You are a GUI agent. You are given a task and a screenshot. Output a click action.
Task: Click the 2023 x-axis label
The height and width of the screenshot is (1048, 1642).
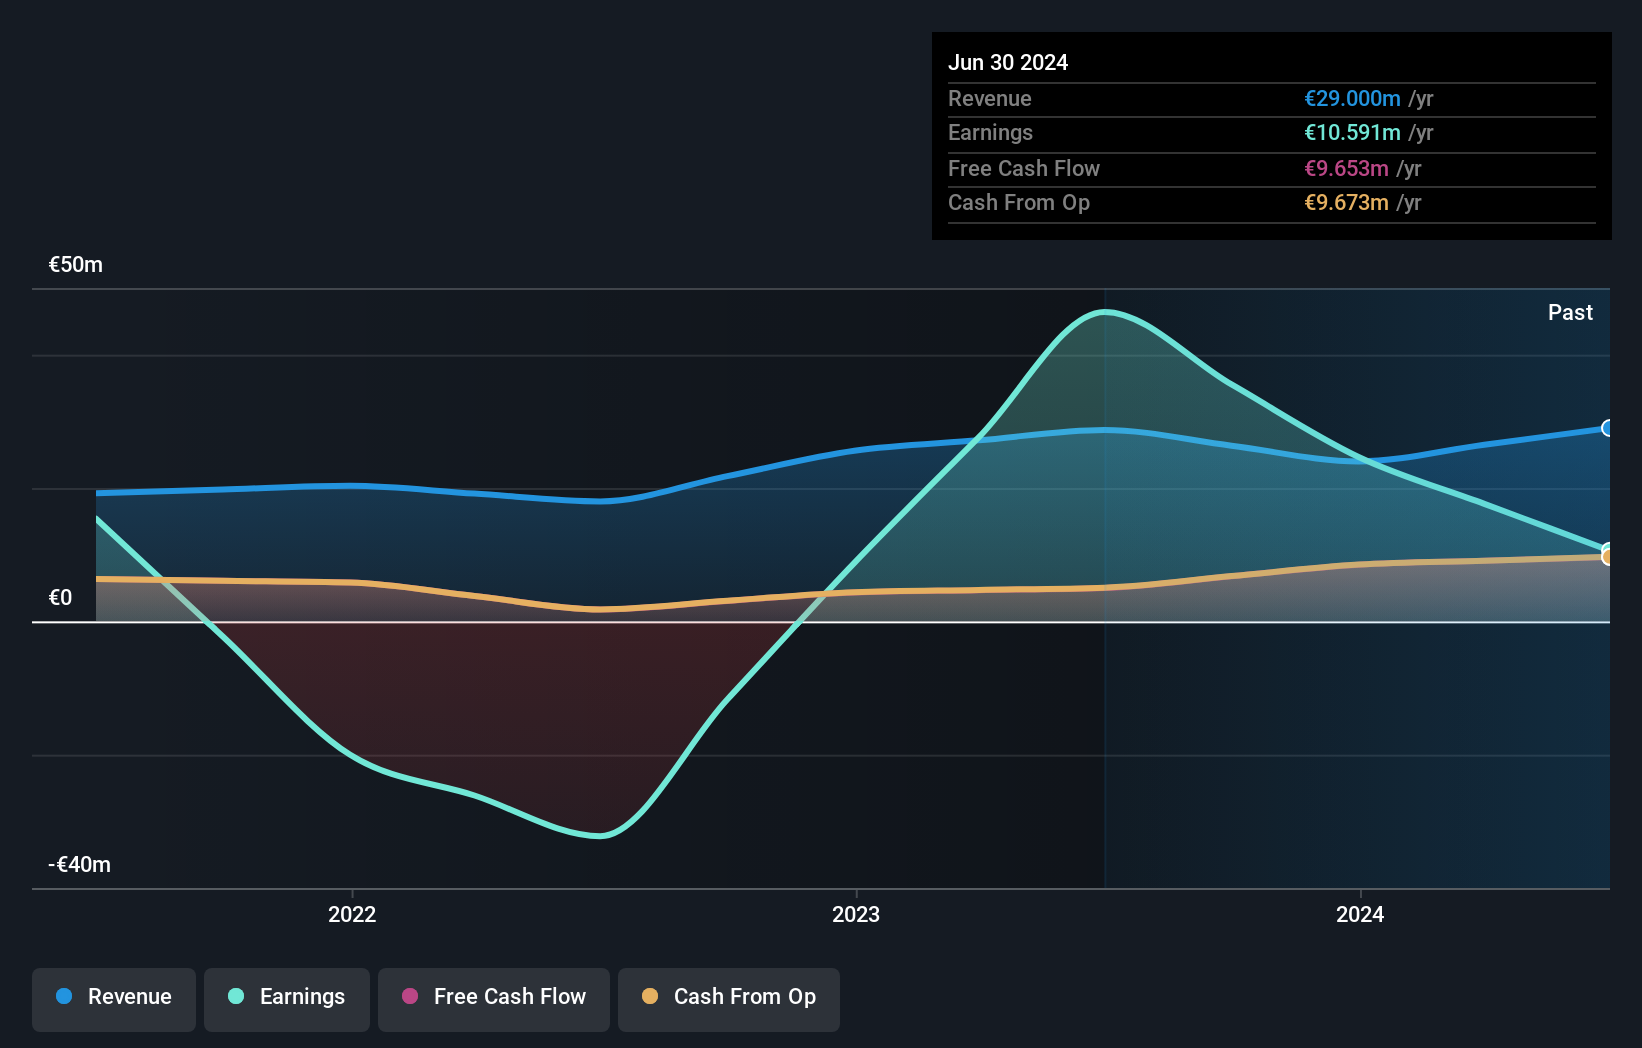pyautogui.click(x=856, y=914)
